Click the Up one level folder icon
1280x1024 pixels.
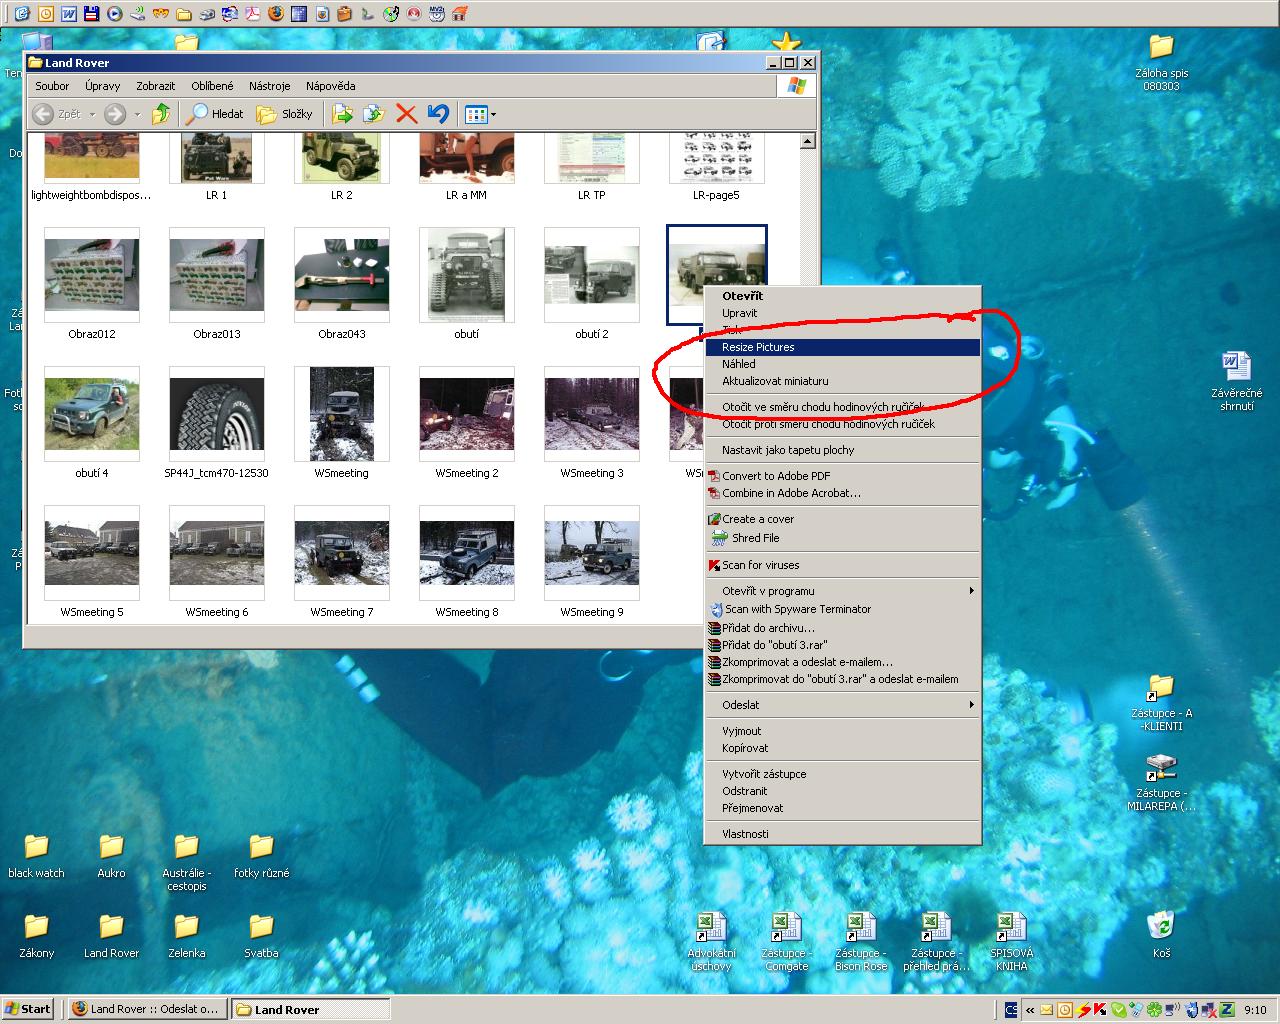tap(160, 114)
